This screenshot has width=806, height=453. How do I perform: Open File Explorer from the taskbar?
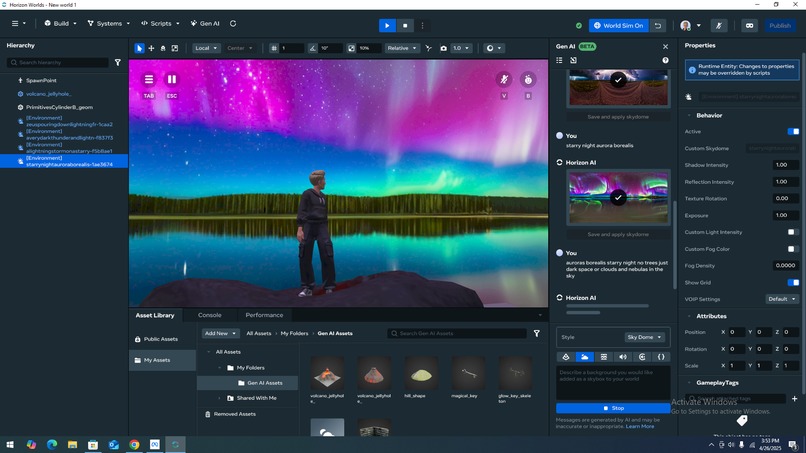[x=72, y=445]
